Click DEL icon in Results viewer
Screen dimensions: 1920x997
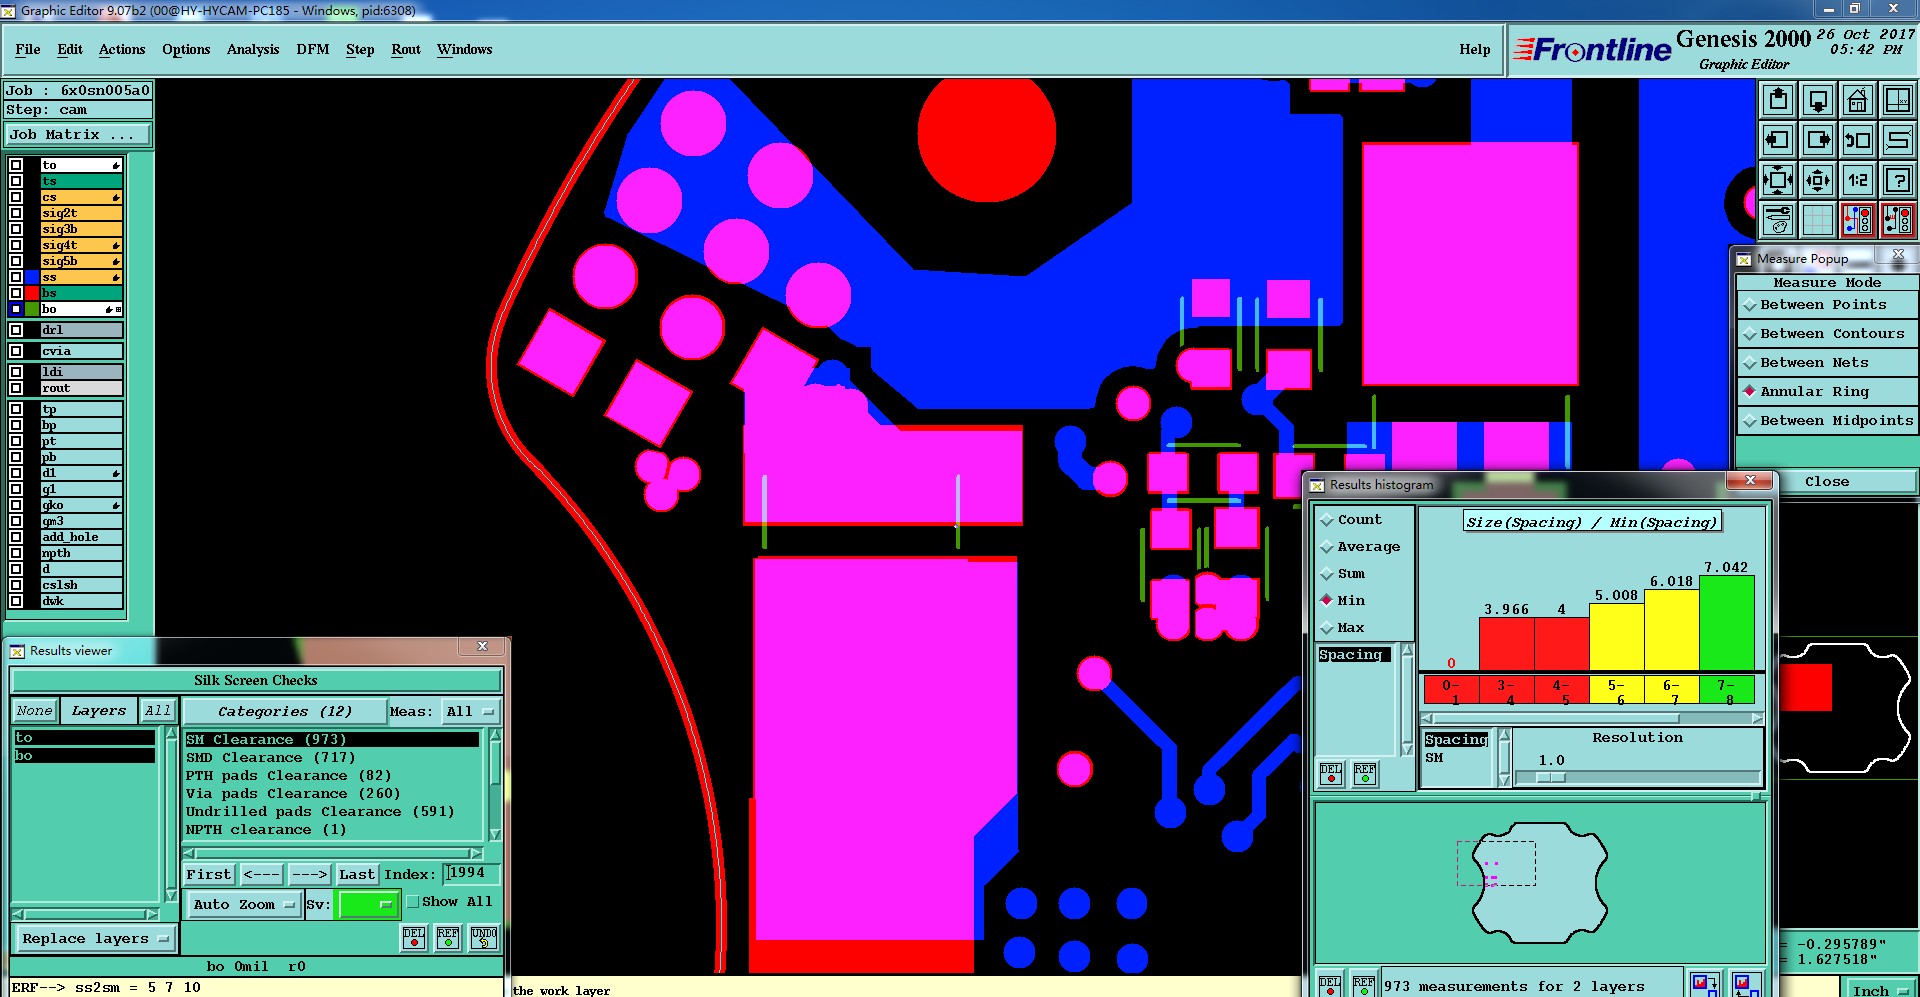click(414, 937)
